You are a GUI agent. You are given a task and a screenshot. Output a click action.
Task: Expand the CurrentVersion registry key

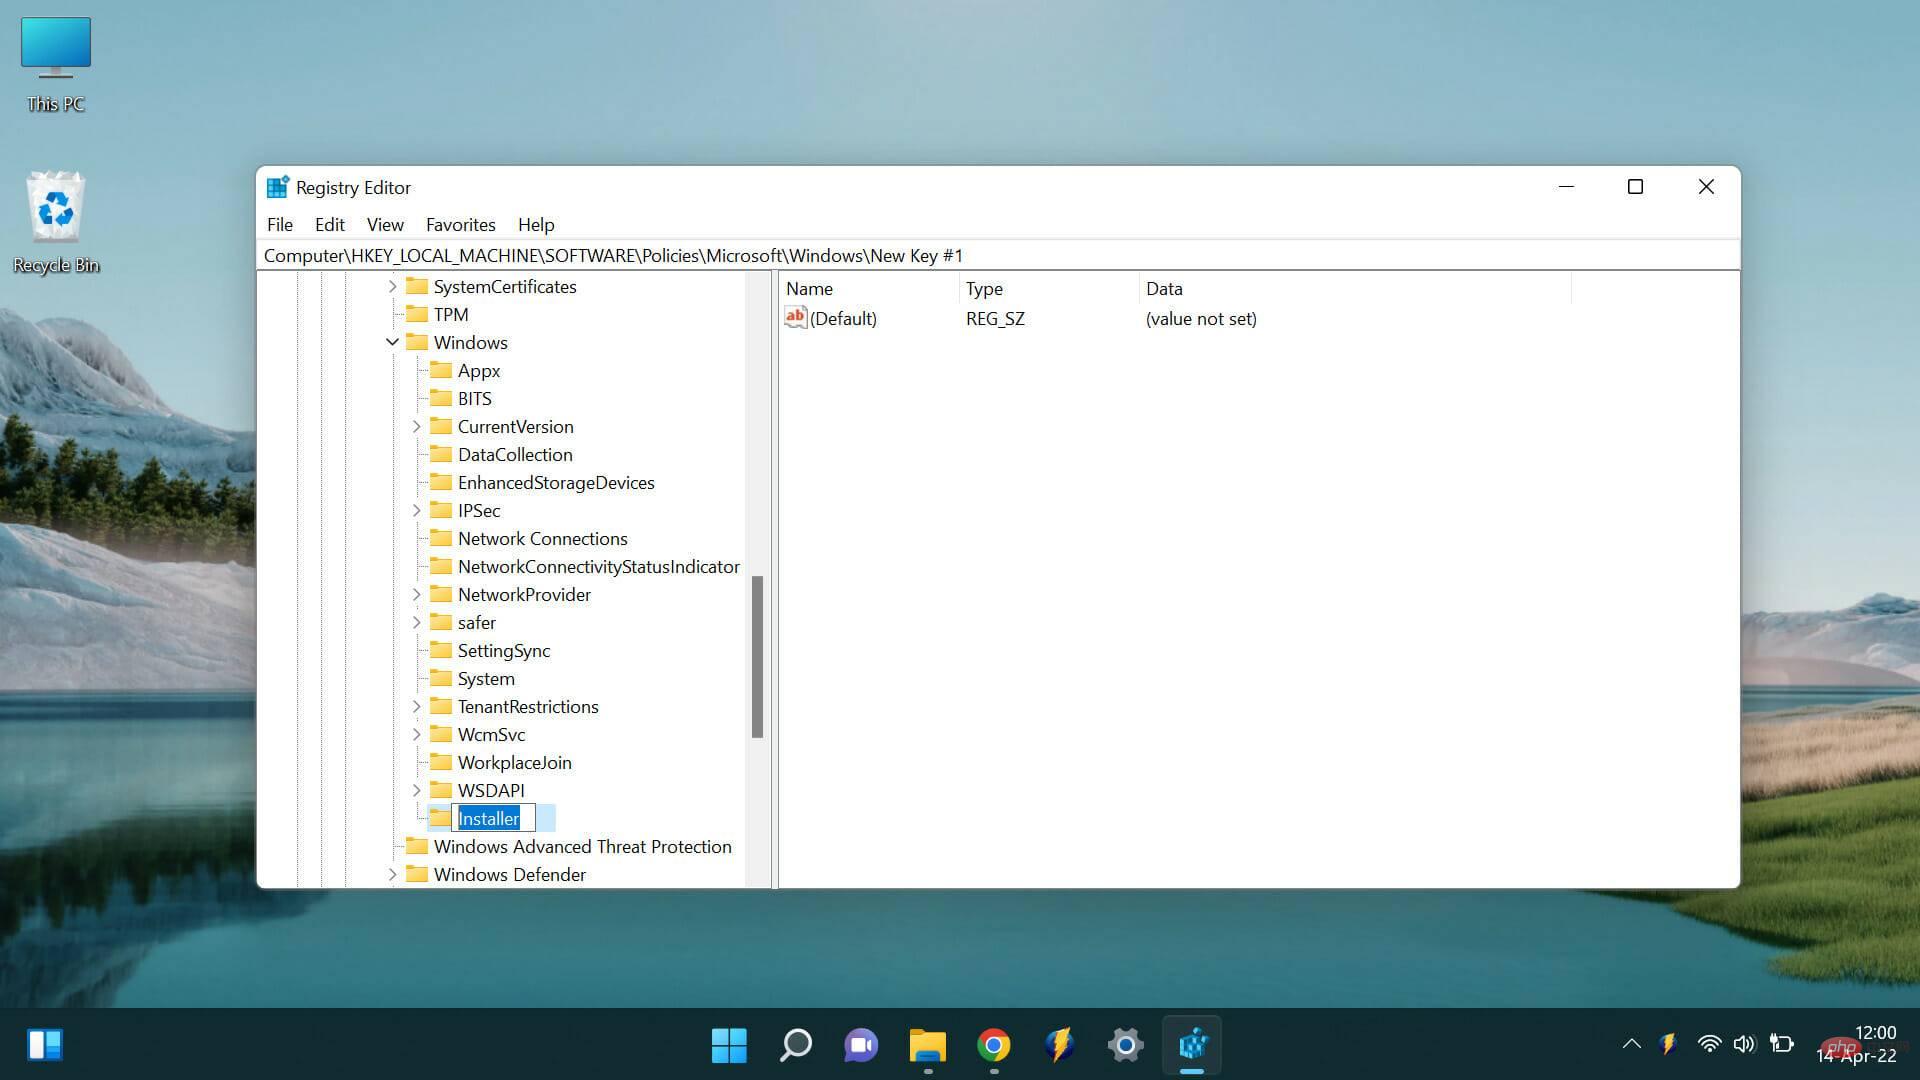pyautogui.click(x=414, y=426)
